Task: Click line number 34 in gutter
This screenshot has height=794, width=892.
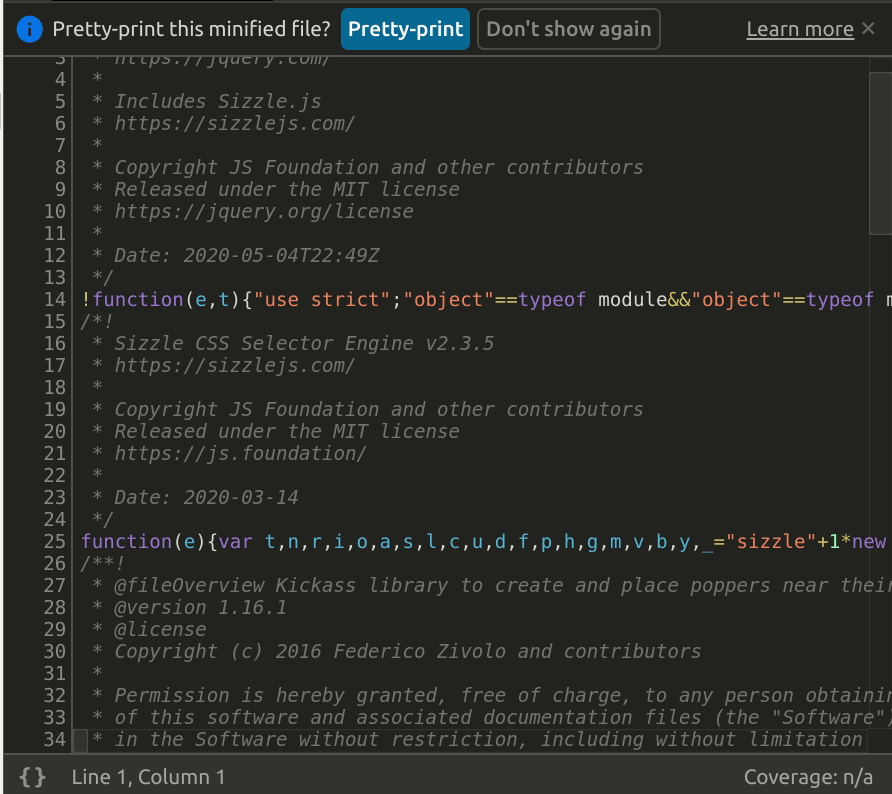Action: (x=55, y=739)
